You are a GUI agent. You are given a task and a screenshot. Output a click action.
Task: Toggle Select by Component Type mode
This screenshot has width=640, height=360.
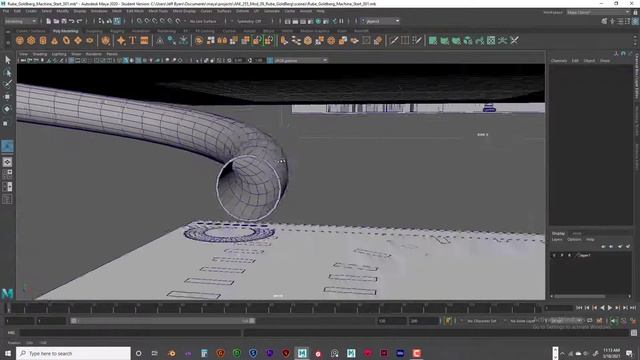(117, 21)
